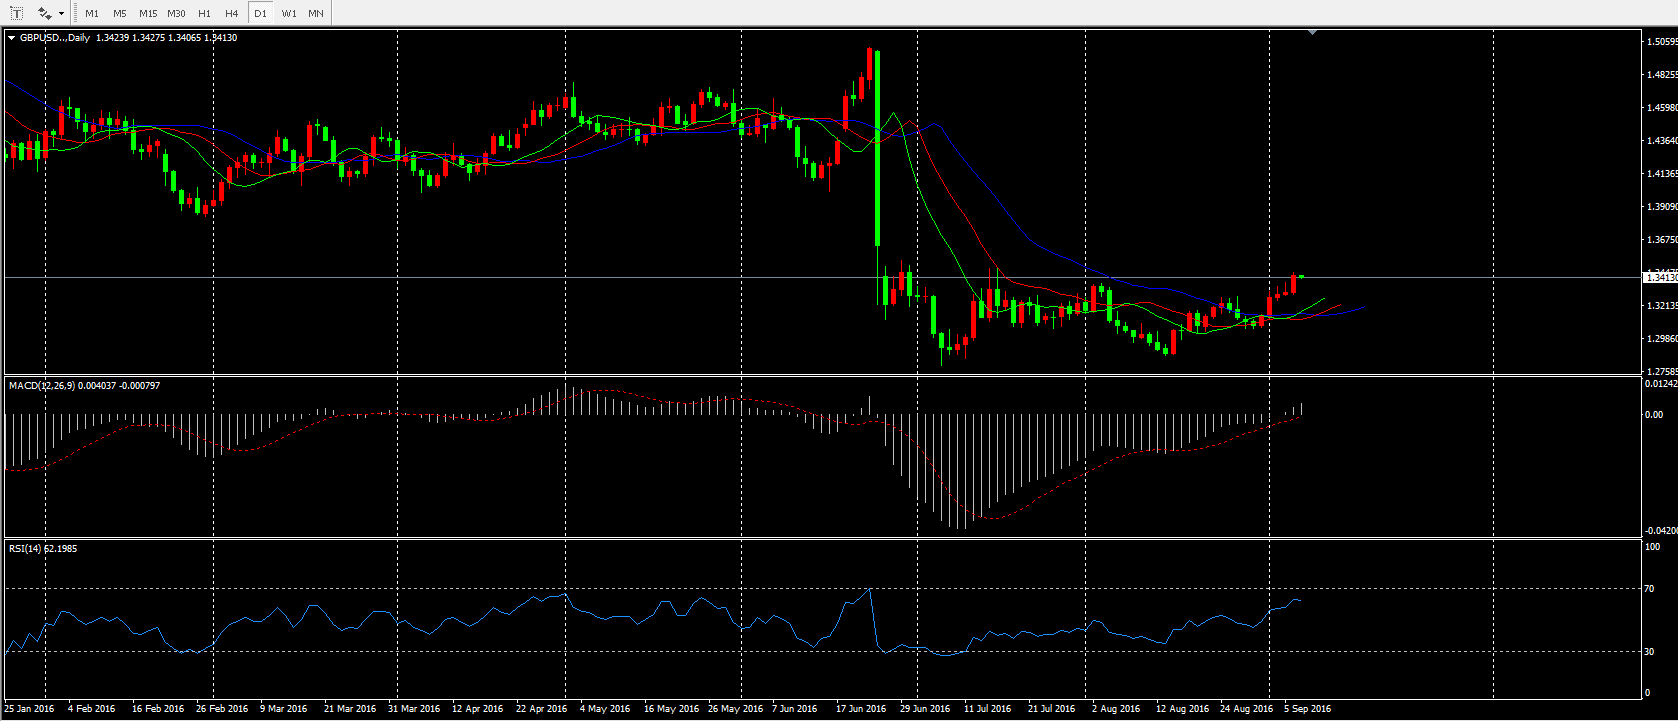Switch chart to W1 weekly timeframe
This screenshot has width=1678, height=721.
tap(289, 13)
